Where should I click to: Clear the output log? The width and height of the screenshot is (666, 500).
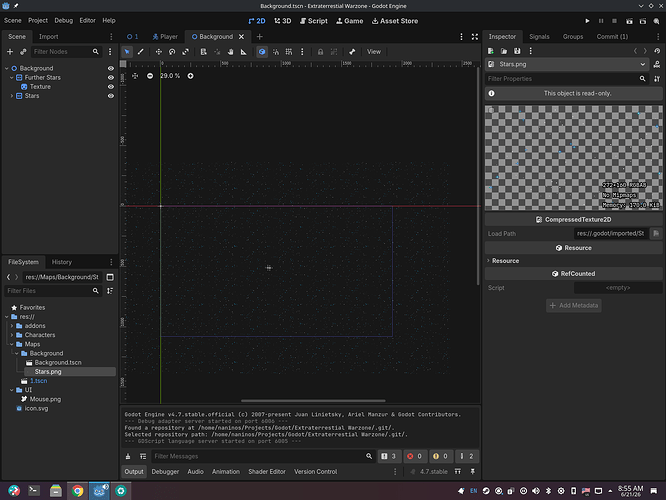coord(128,456)
